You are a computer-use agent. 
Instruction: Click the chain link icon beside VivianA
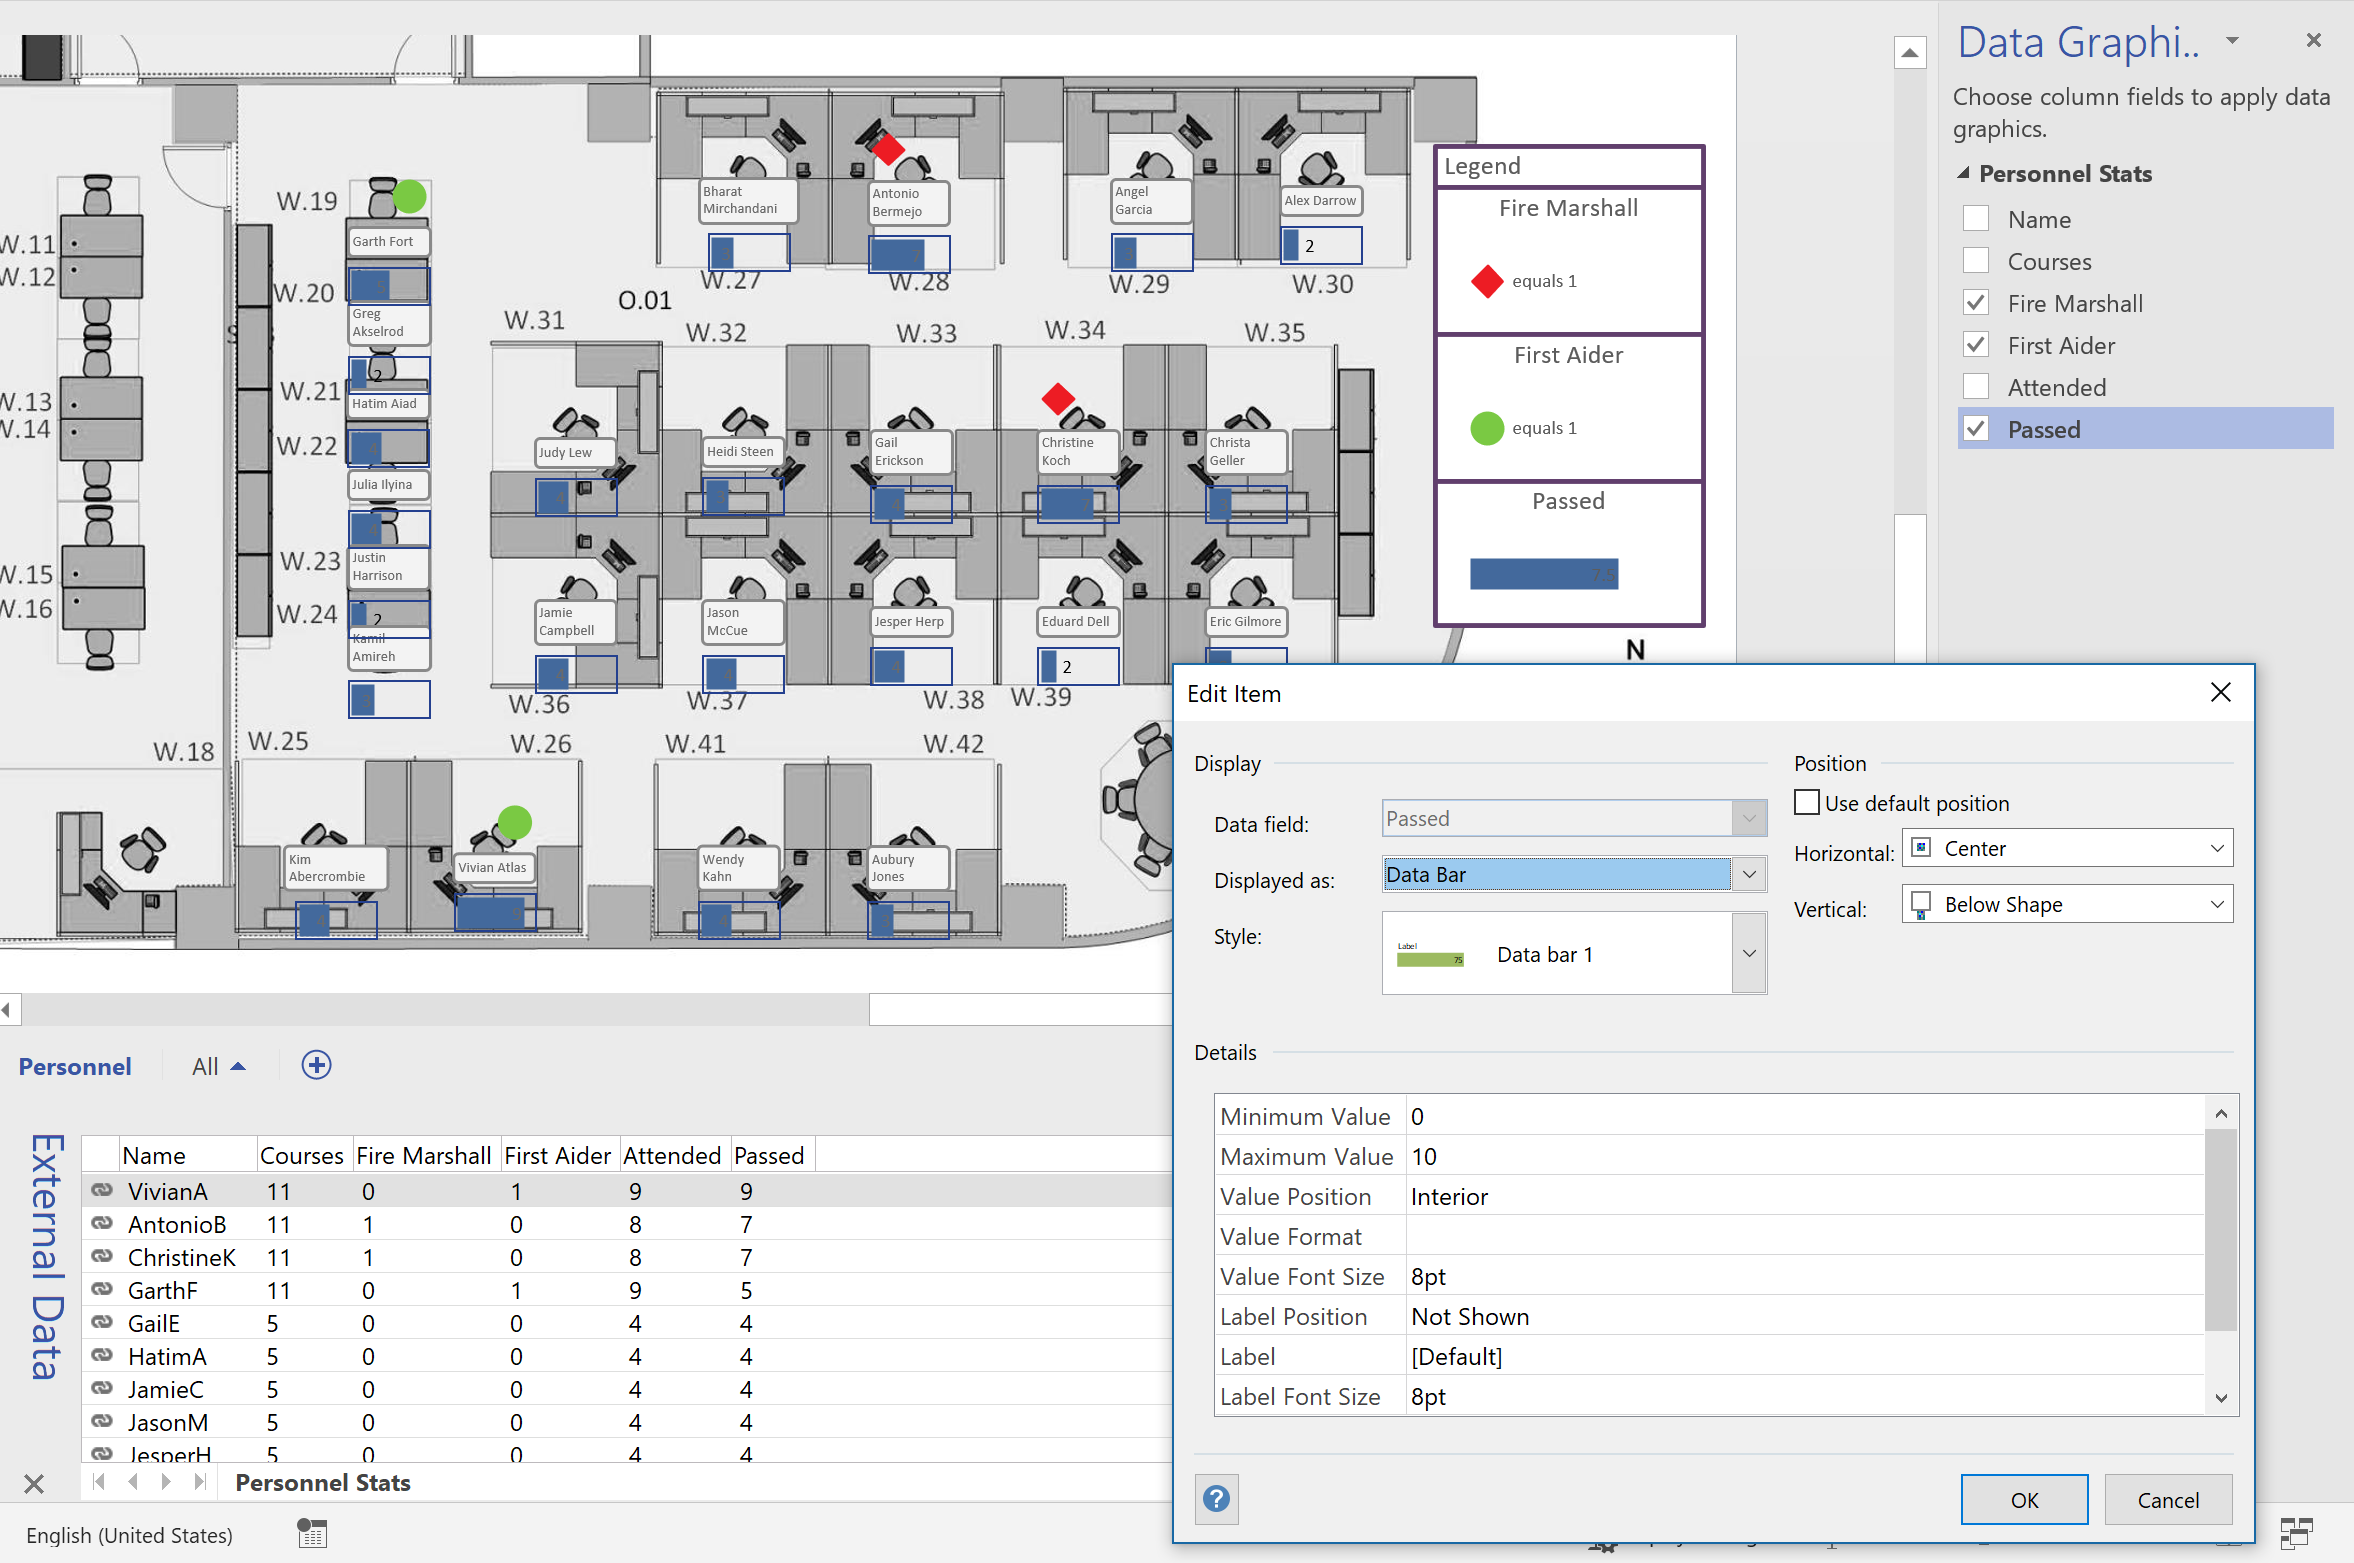[x=101, y=1190]
